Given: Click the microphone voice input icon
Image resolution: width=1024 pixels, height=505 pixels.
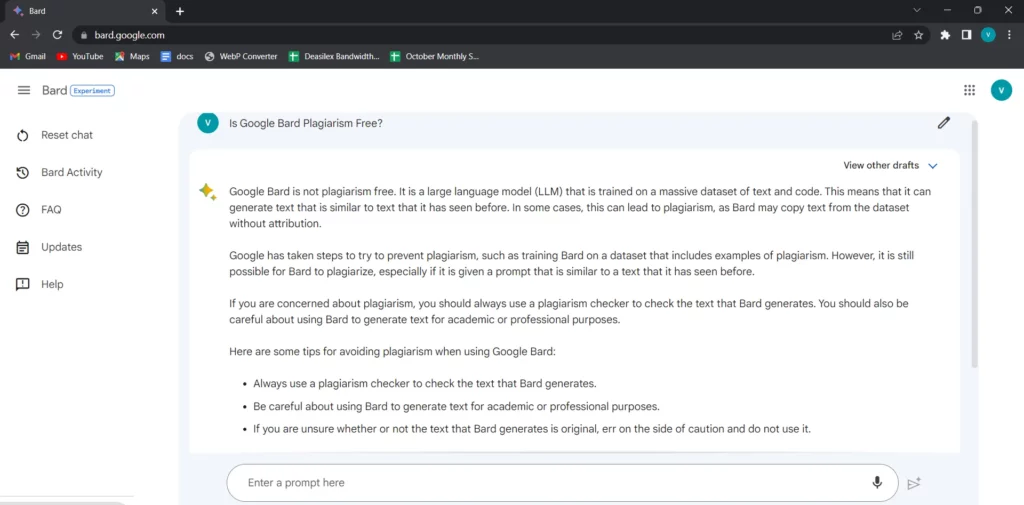Looking at the screenshot, I should coord(876,483).
